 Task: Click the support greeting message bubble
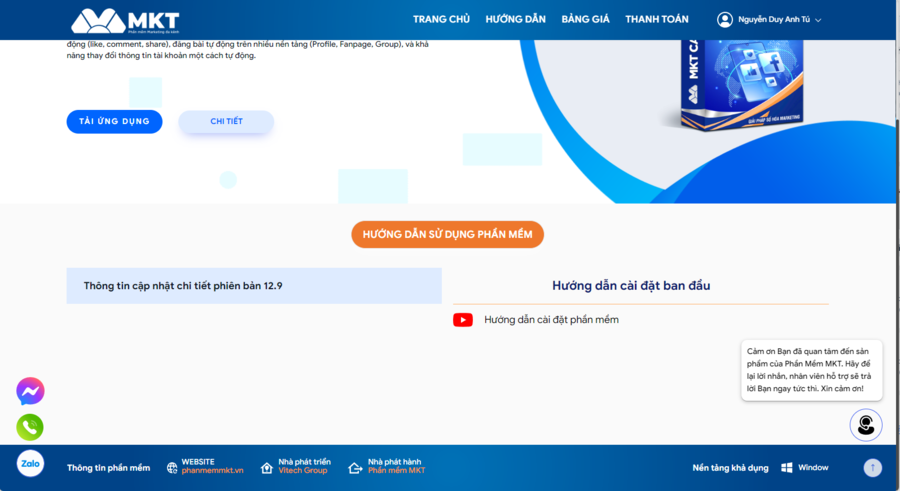coord(811,370)
